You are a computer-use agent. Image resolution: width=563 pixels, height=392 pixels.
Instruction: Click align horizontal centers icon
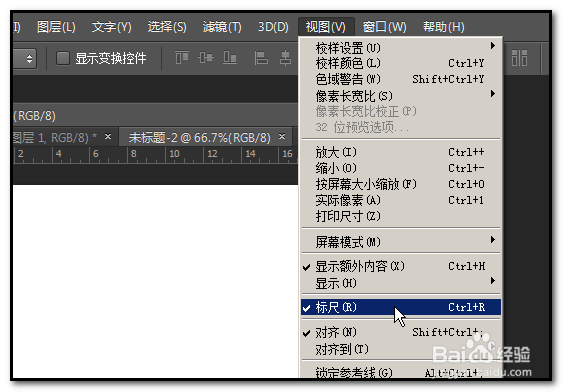[285, 58]
